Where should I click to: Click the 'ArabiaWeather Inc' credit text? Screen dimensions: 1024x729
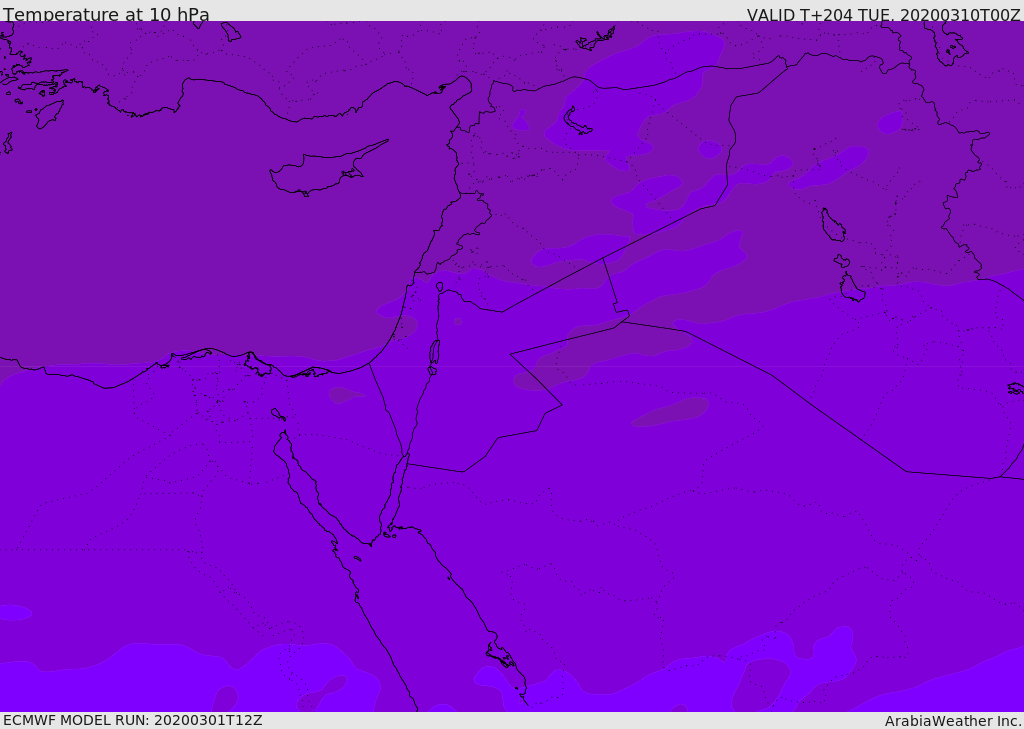952,721
